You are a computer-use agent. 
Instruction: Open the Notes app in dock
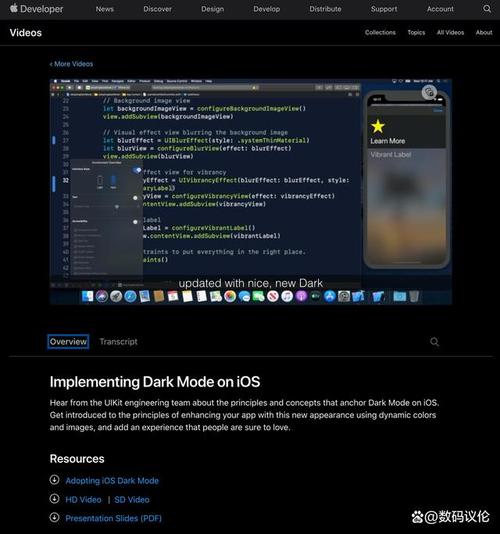187,296
